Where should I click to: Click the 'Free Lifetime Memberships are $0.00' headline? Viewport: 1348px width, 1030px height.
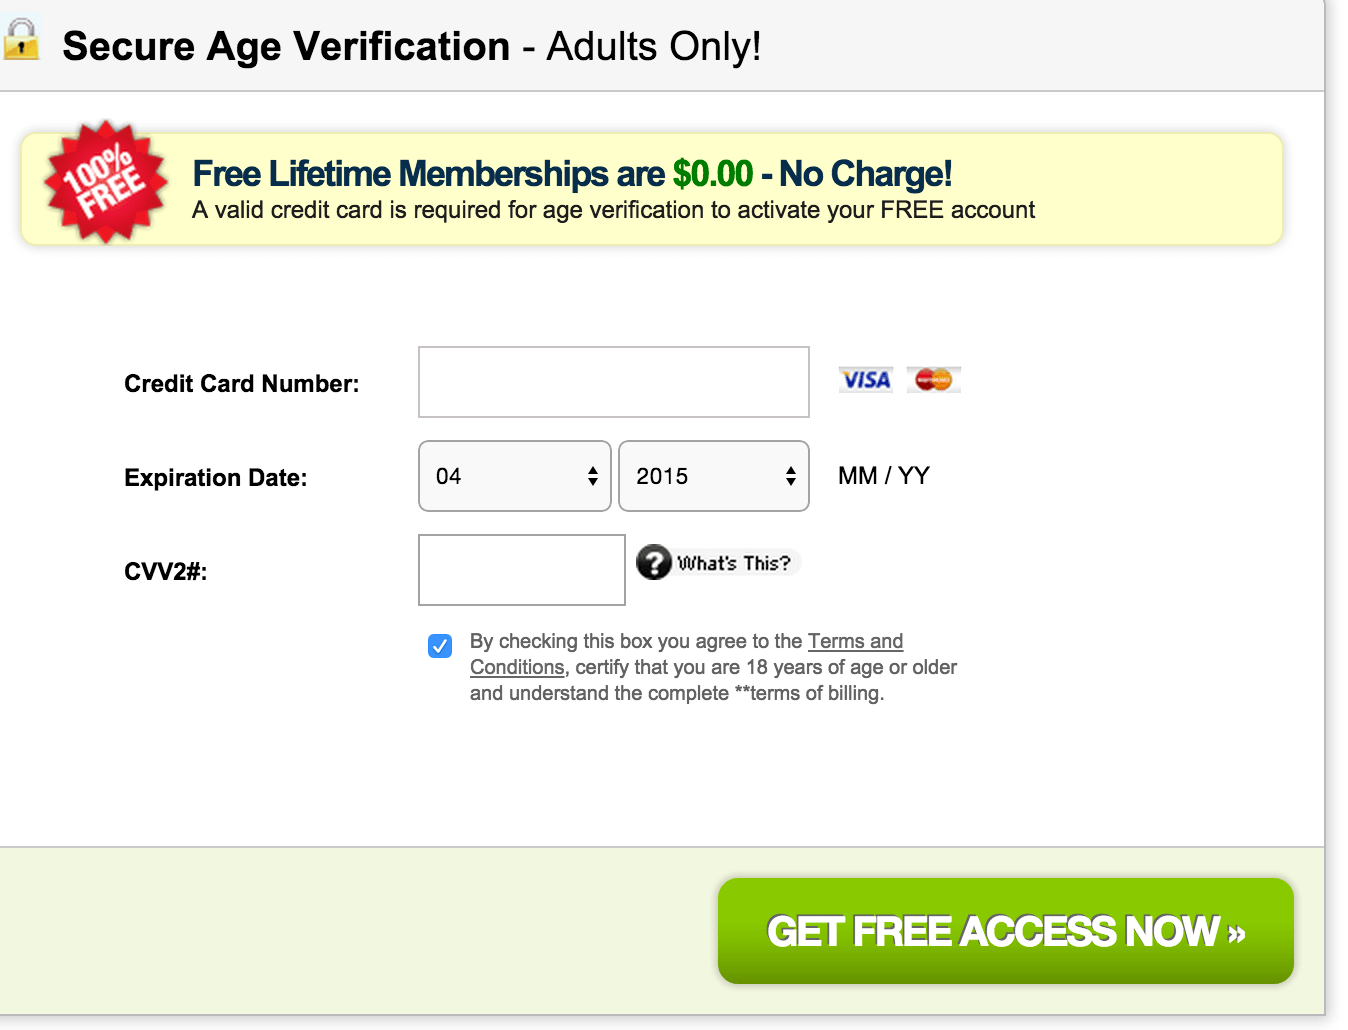point(473,174)
